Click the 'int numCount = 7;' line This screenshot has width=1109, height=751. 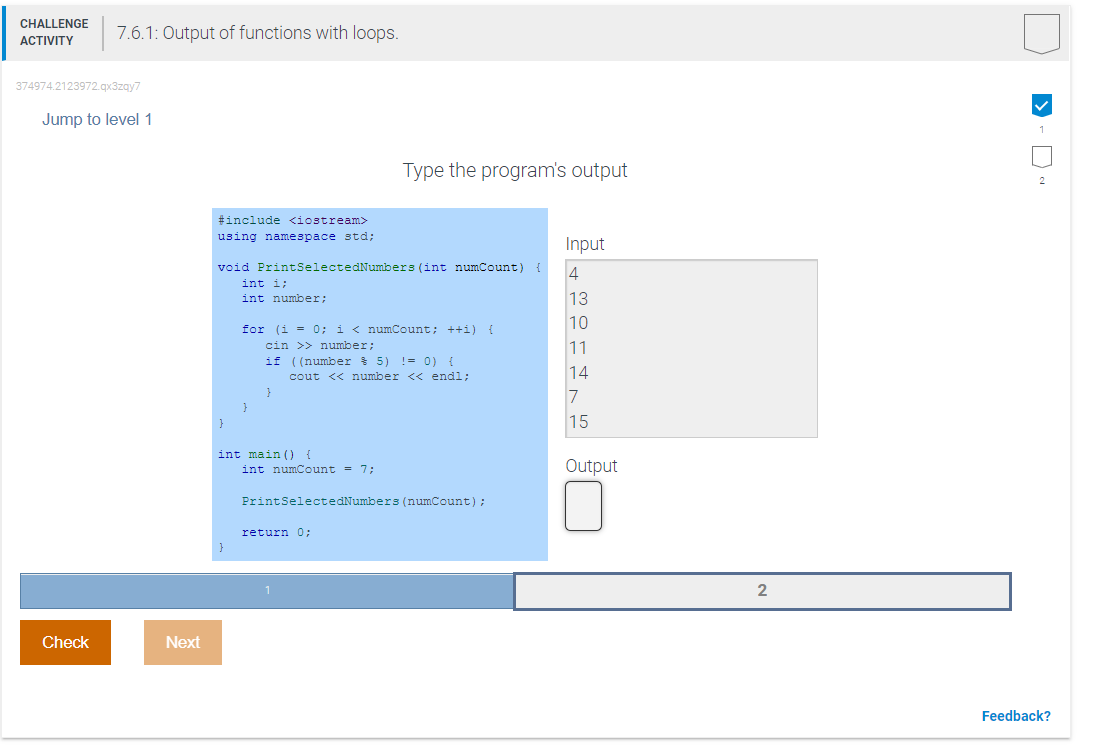308,470
